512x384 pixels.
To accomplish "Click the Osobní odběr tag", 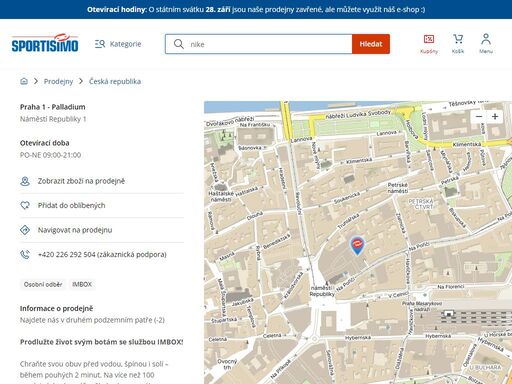I will pyautogui.click(x=43, y=284).
